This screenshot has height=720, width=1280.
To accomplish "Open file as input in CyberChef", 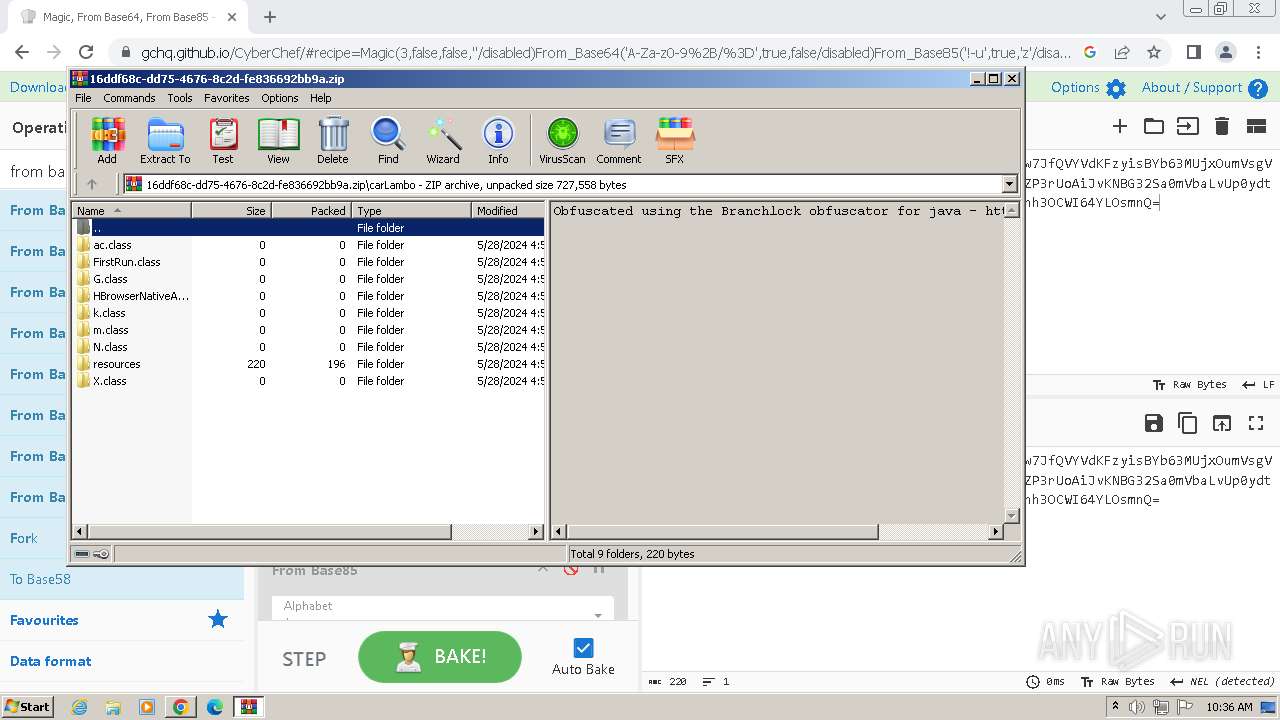I will [x=1187, y=126].
